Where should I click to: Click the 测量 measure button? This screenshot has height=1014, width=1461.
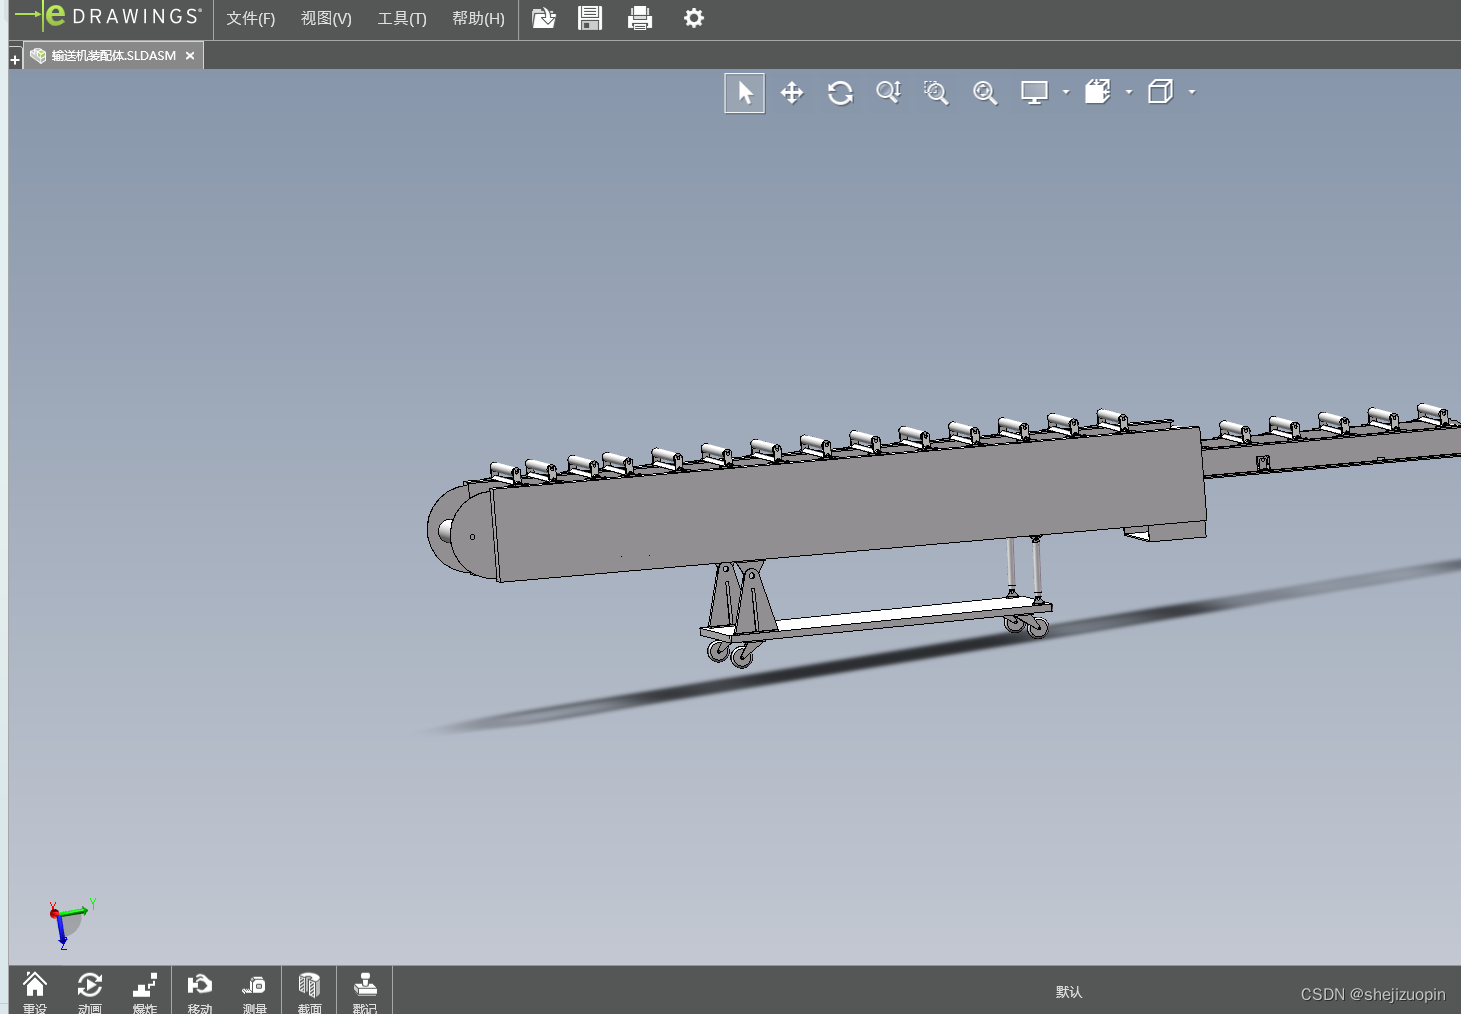click(255, 992)
